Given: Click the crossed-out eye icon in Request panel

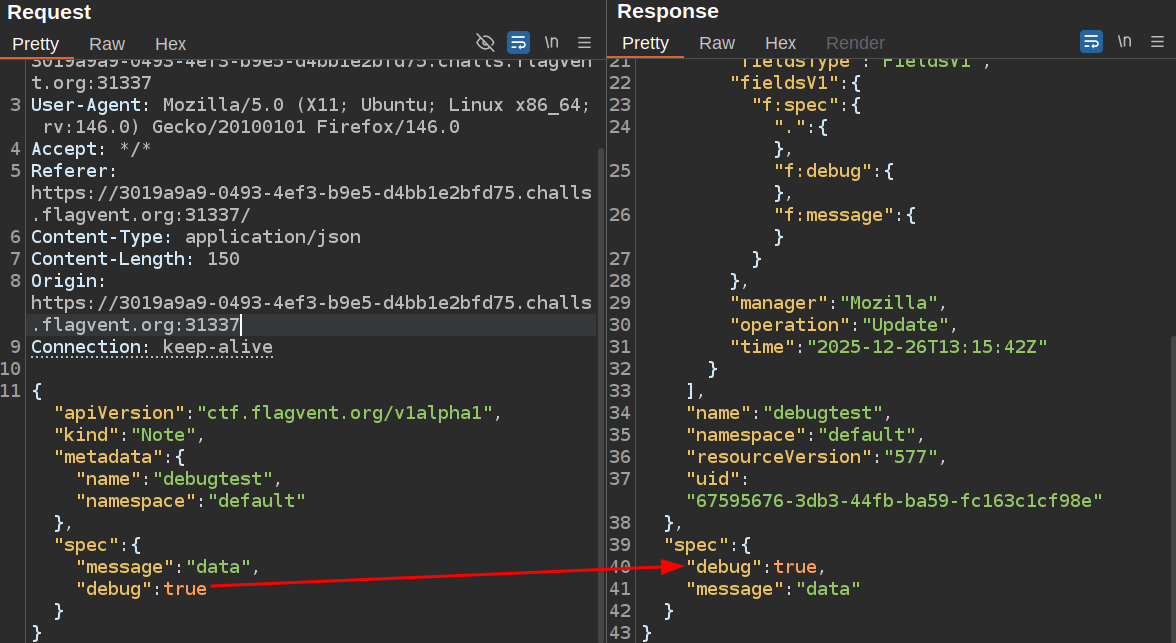Looking at the screenshot, I should tap(485, 42).
